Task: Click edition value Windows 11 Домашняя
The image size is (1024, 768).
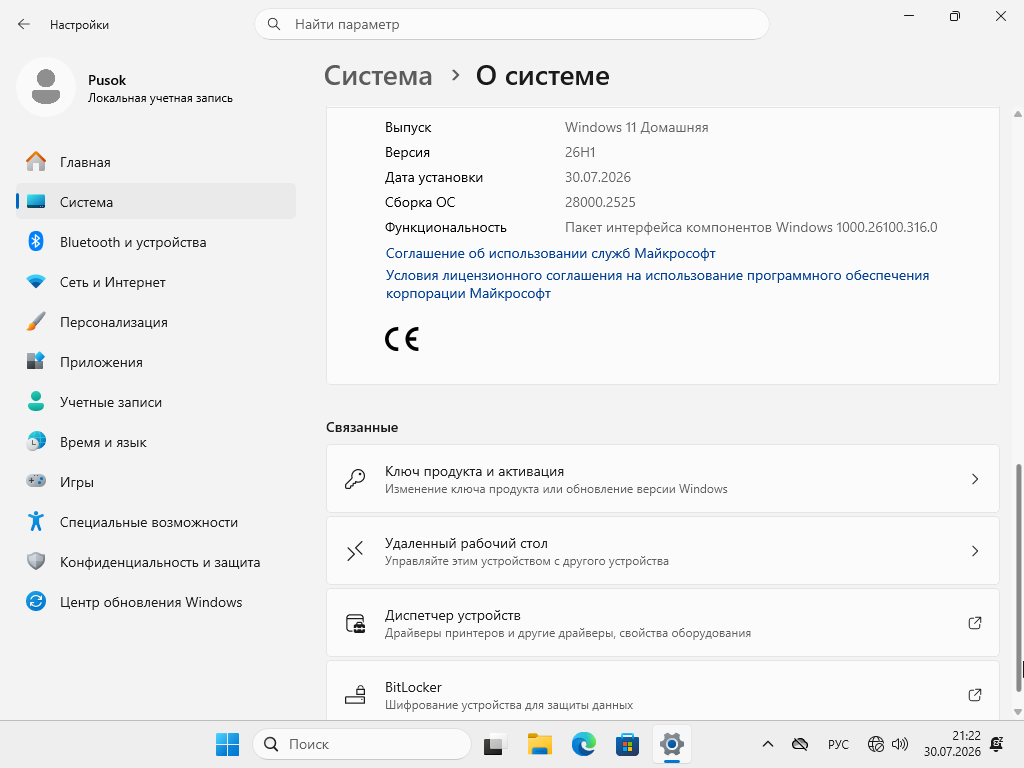Action: tap(636, 127)
